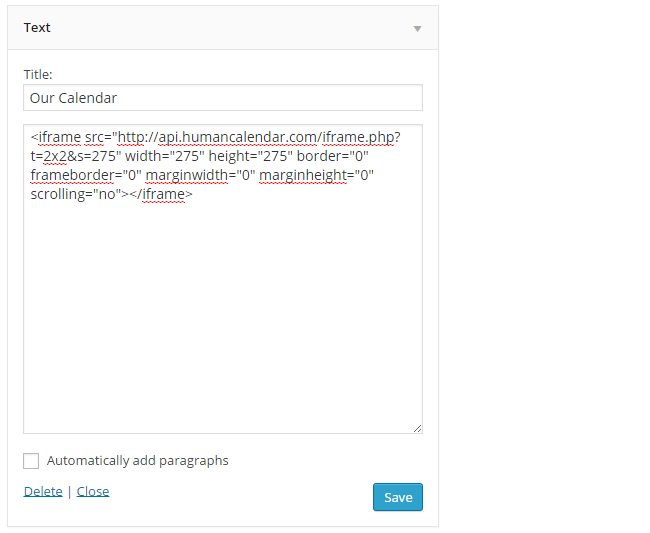Click the height="275" attribute text
650x533 pixels.
250,156
